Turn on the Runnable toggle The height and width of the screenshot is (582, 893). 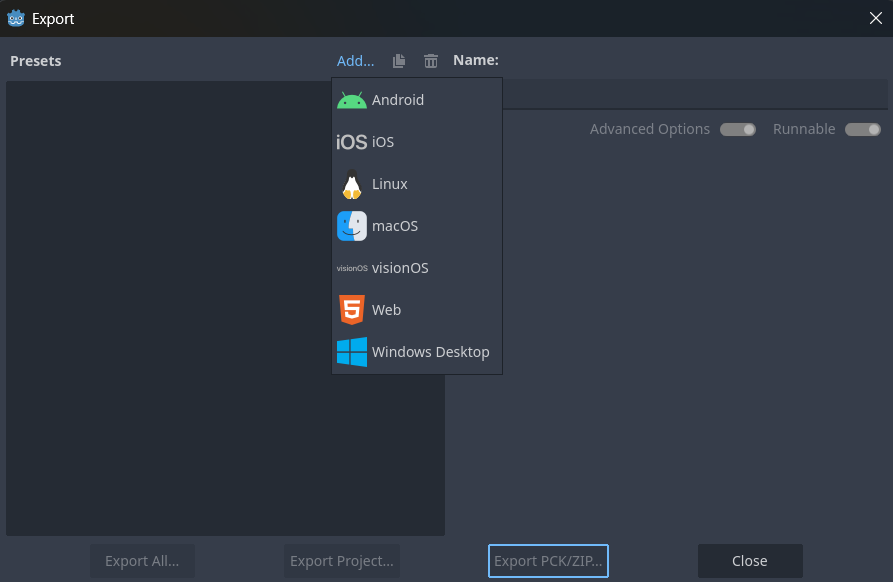[x=861, y=129]
